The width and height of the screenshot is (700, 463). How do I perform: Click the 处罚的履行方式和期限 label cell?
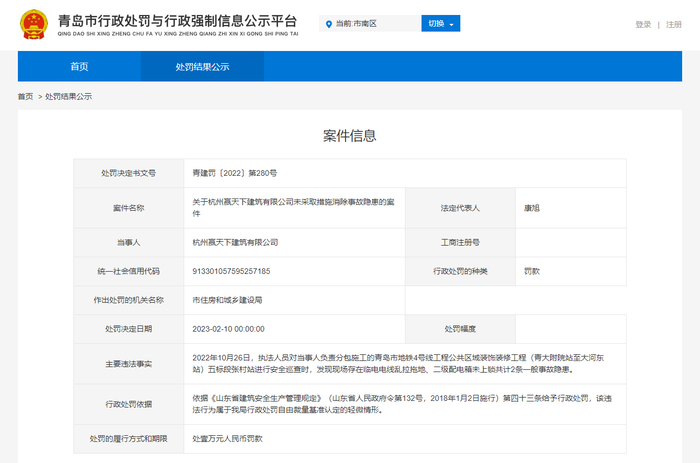point(129,439)
